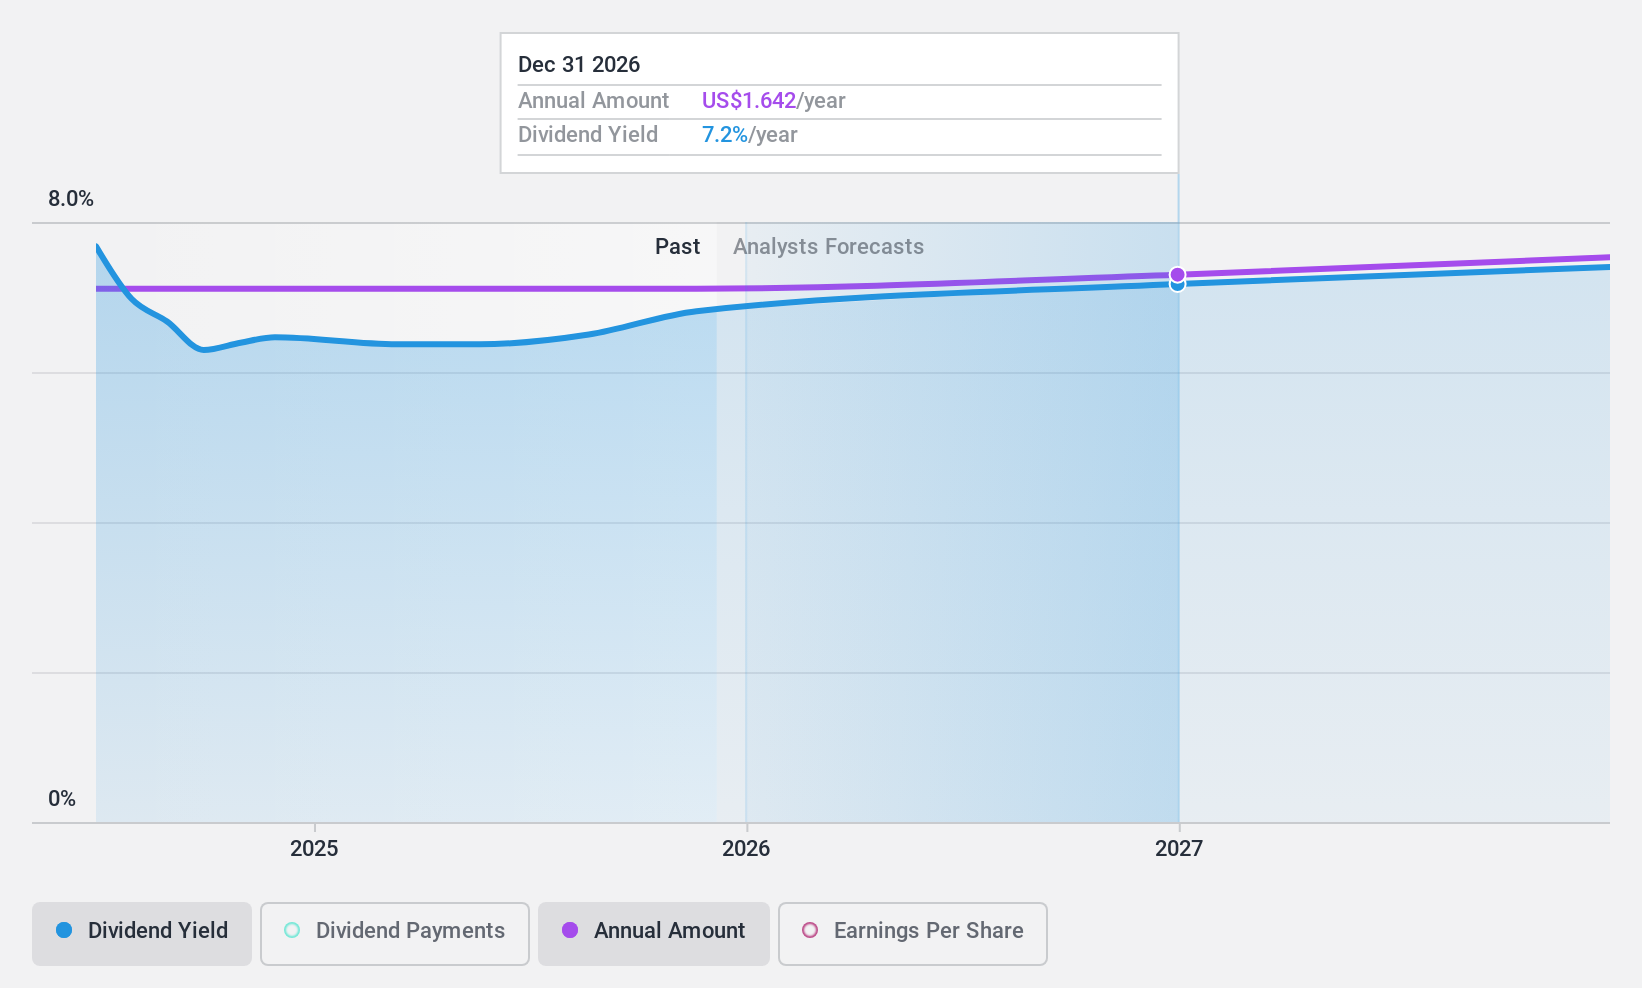
Task: Switch to the Past section of the chart
Action: click(678, 246)
